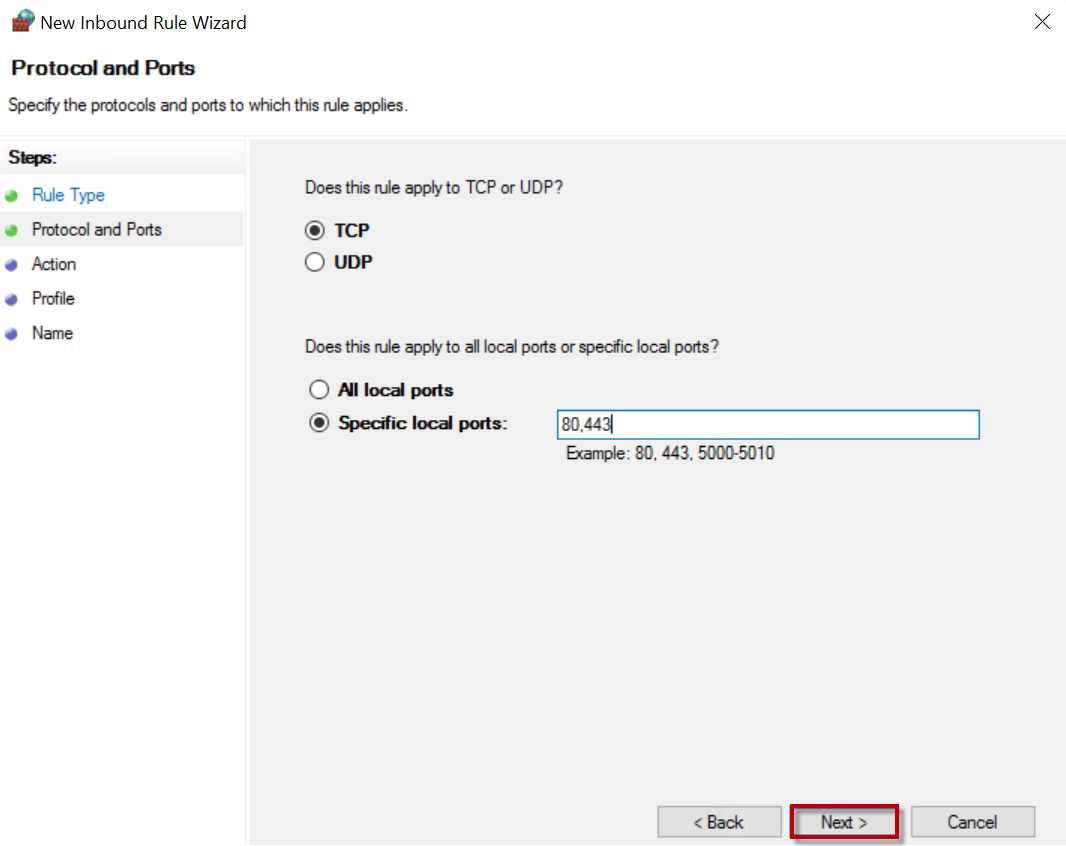Open the Protocol and Ports step

click(96, 229)
